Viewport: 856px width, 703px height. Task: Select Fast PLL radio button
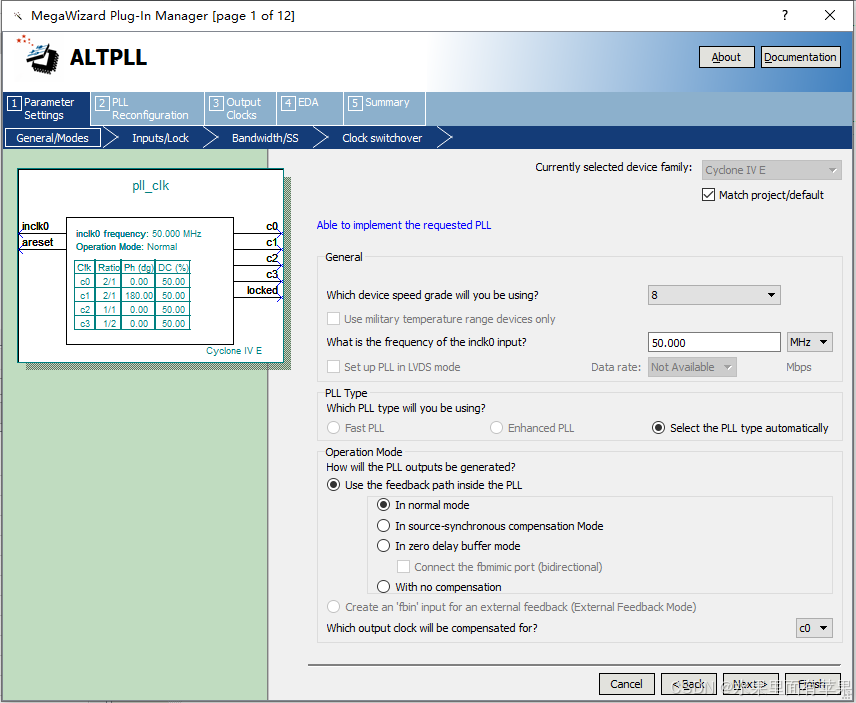(333, 428)
